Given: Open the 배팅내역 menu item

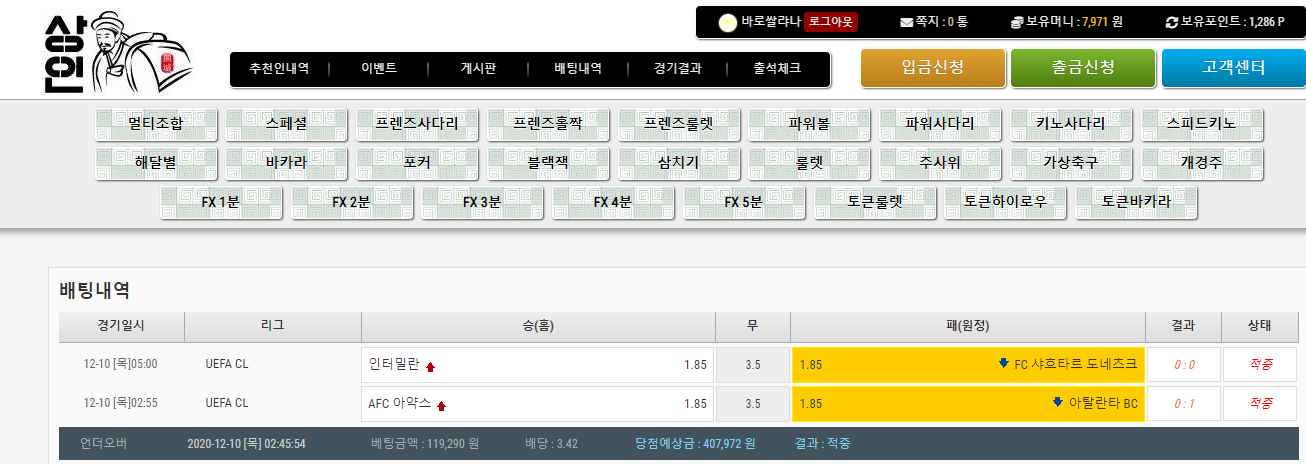Looking at the screenshot, I should click(578, 69).
